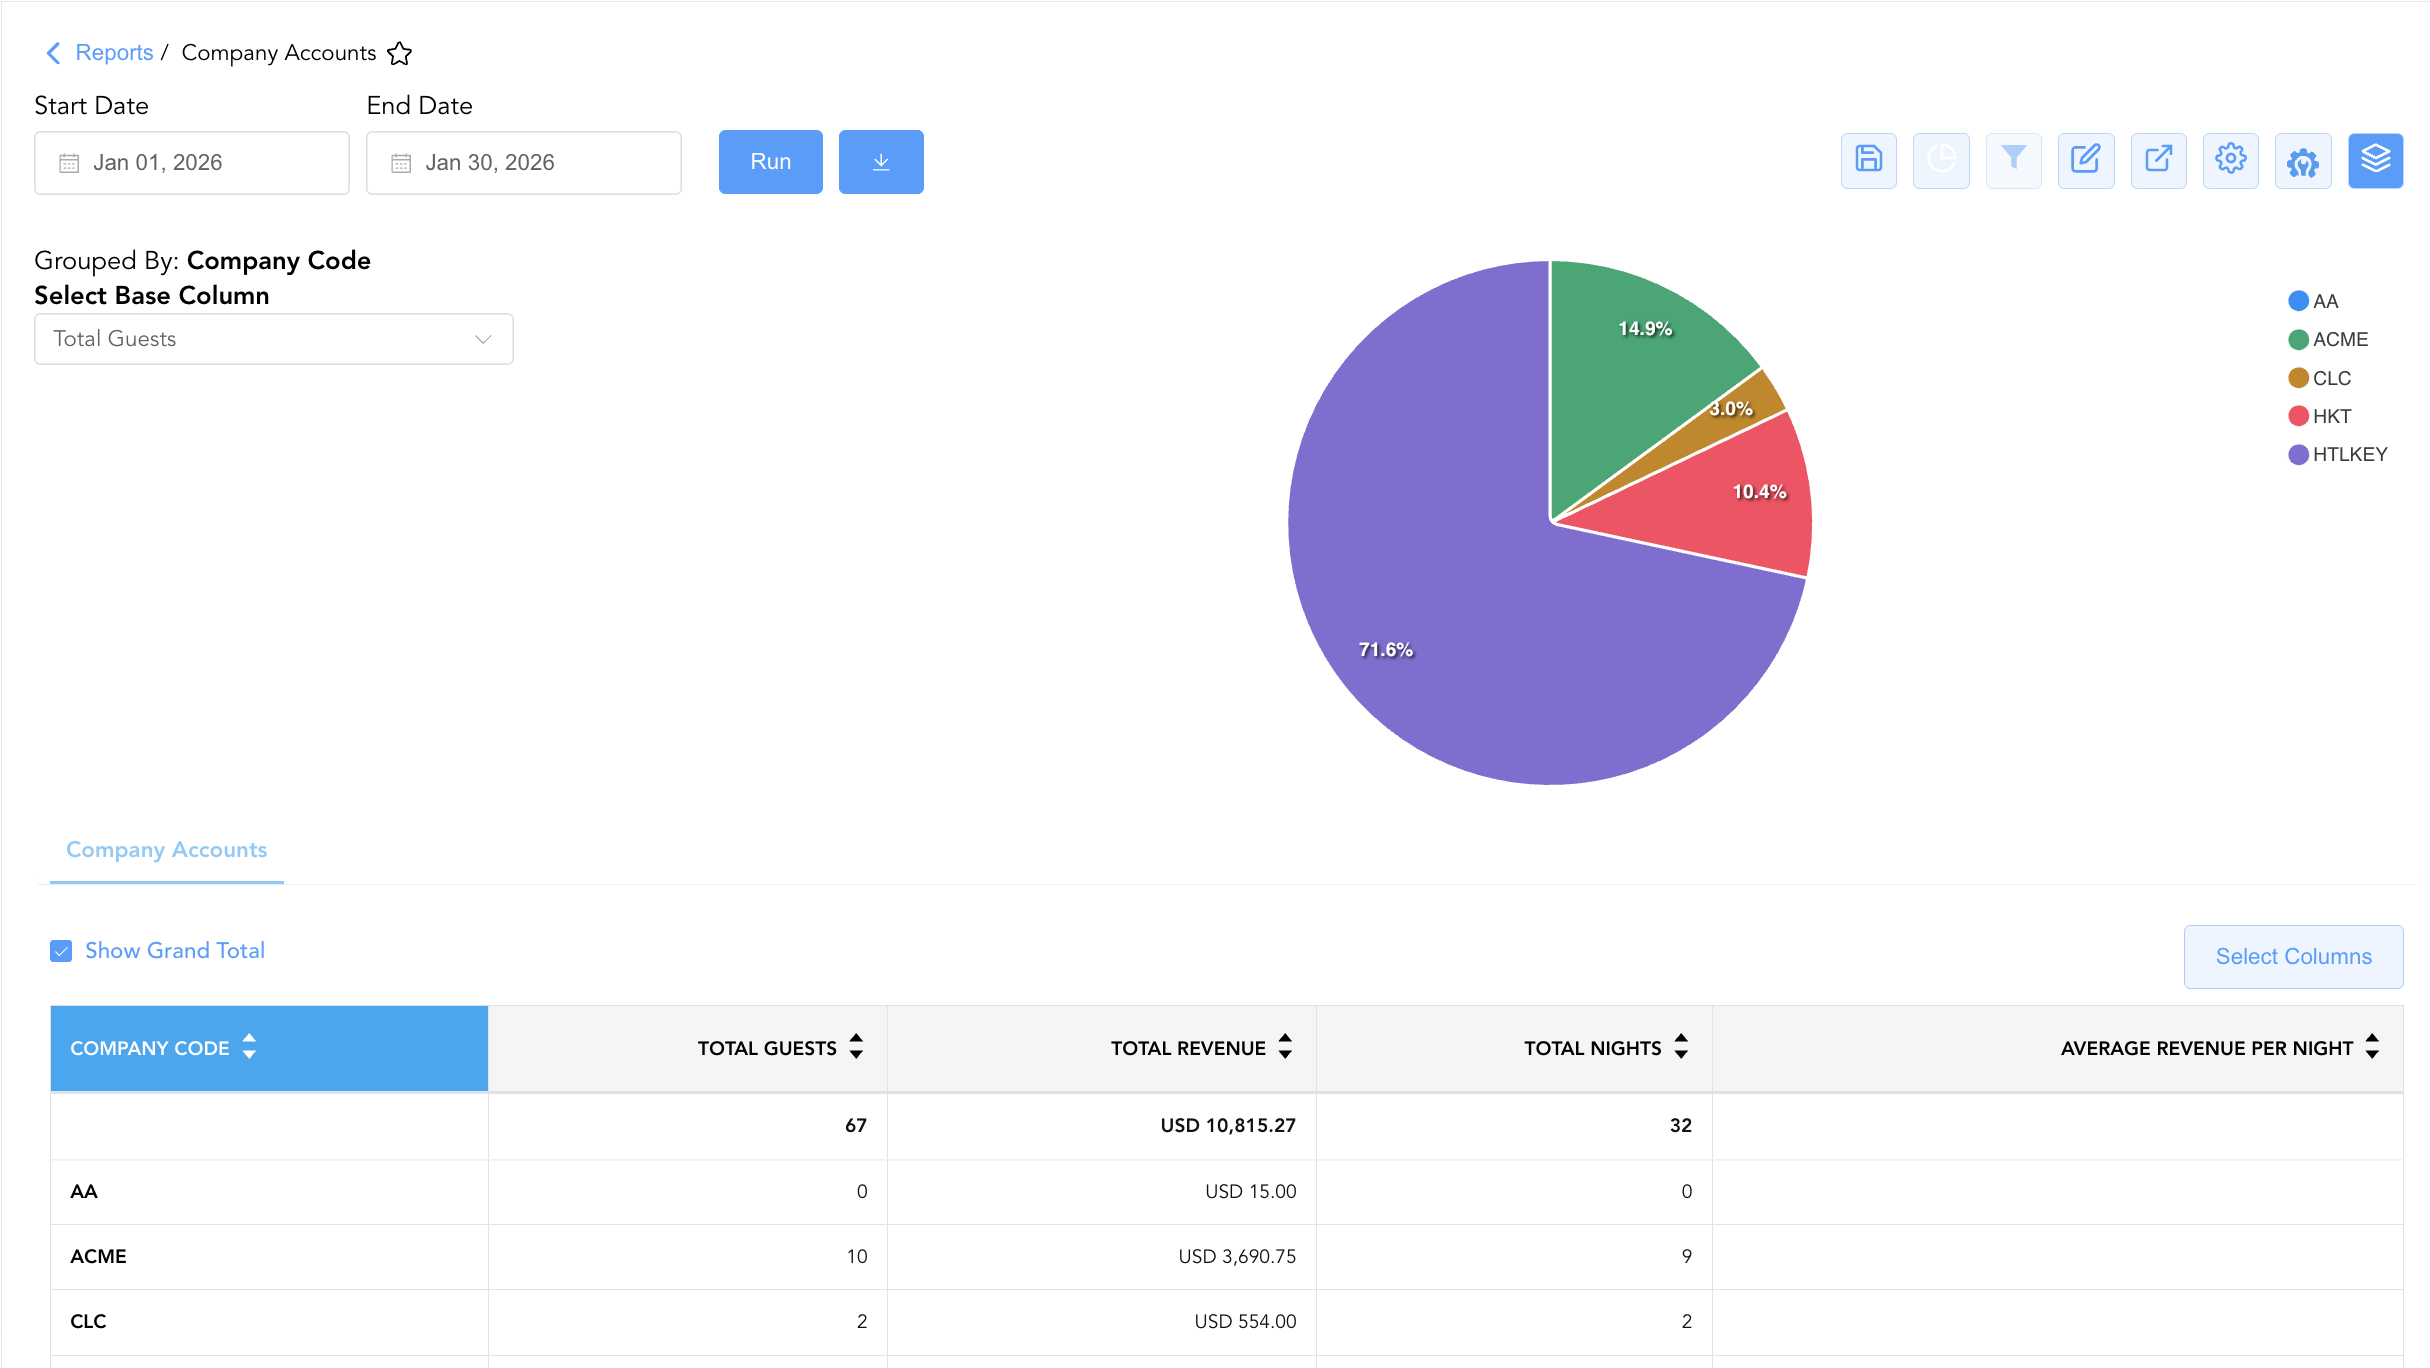Viewport: 2430px width, 1368px height.
Task: Click the ACME row company code
Action: pos(98,1257)
